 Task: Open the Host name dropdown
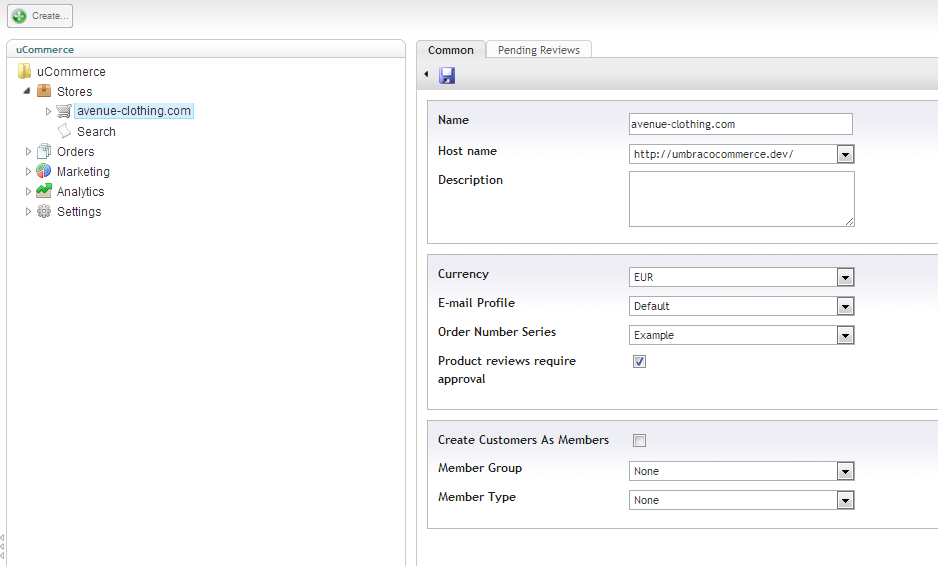[x=845, y=155]
